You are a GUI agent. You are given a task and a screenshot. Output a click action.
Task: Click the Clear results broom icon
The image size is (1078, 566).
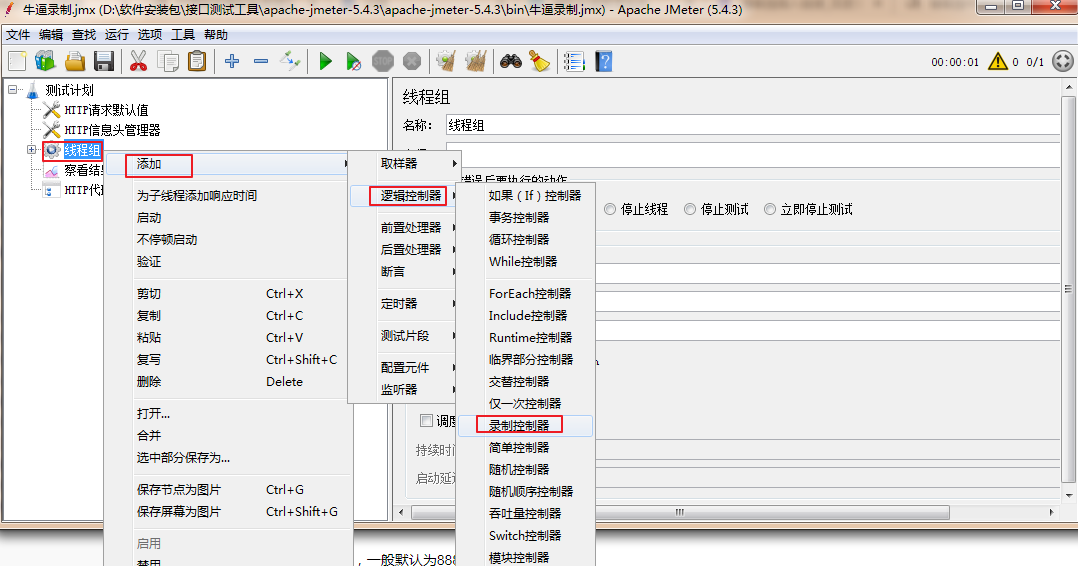pos(447,62)
